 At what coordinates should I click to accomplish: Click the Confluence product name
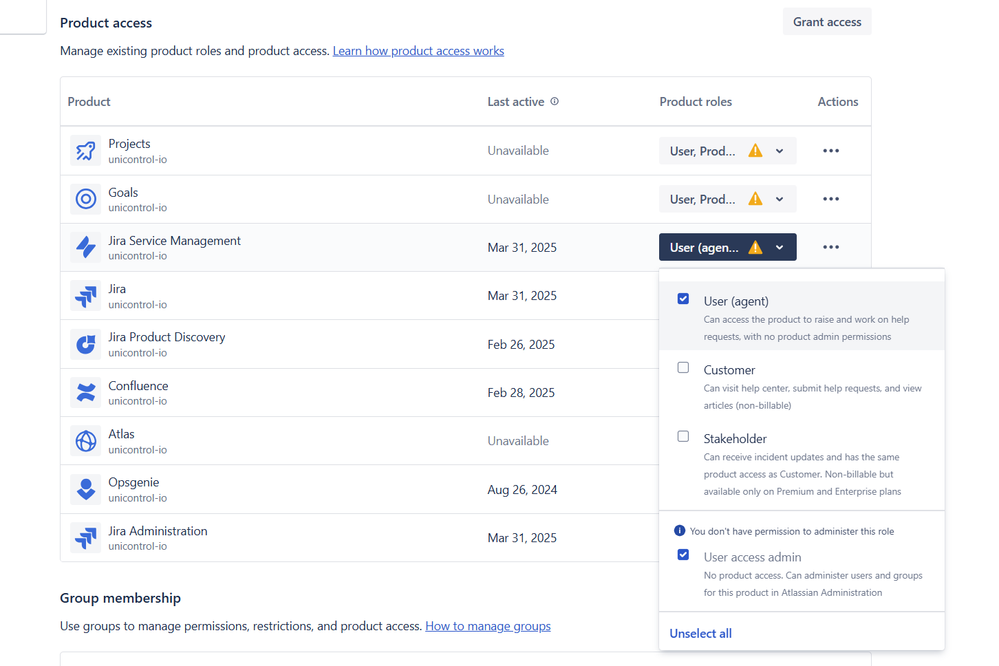(138, 386)
